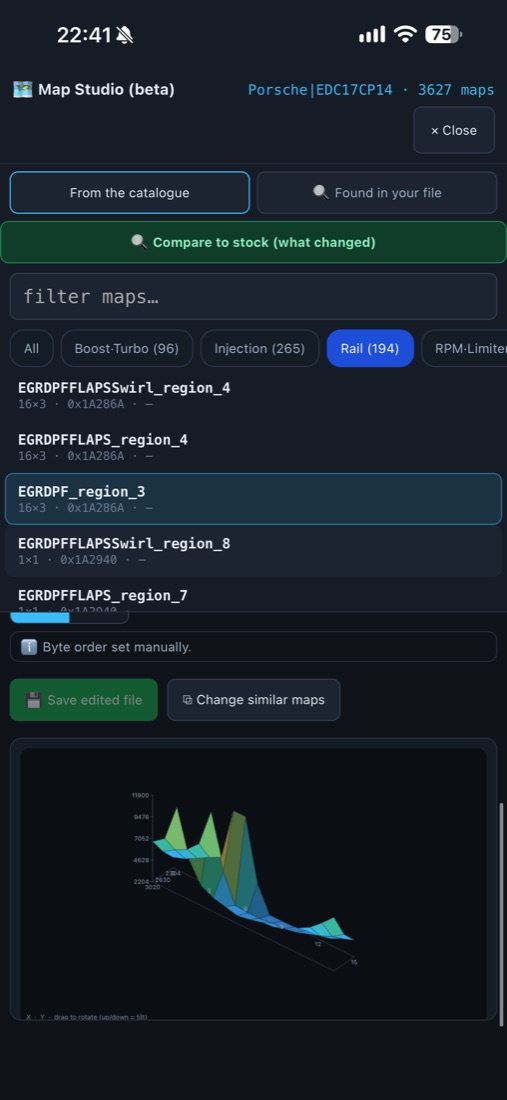Open the EGRDPFFLAPSSwirl_region_4 map entry
This screenshot has width=507, height=1100.
point(253,395)
